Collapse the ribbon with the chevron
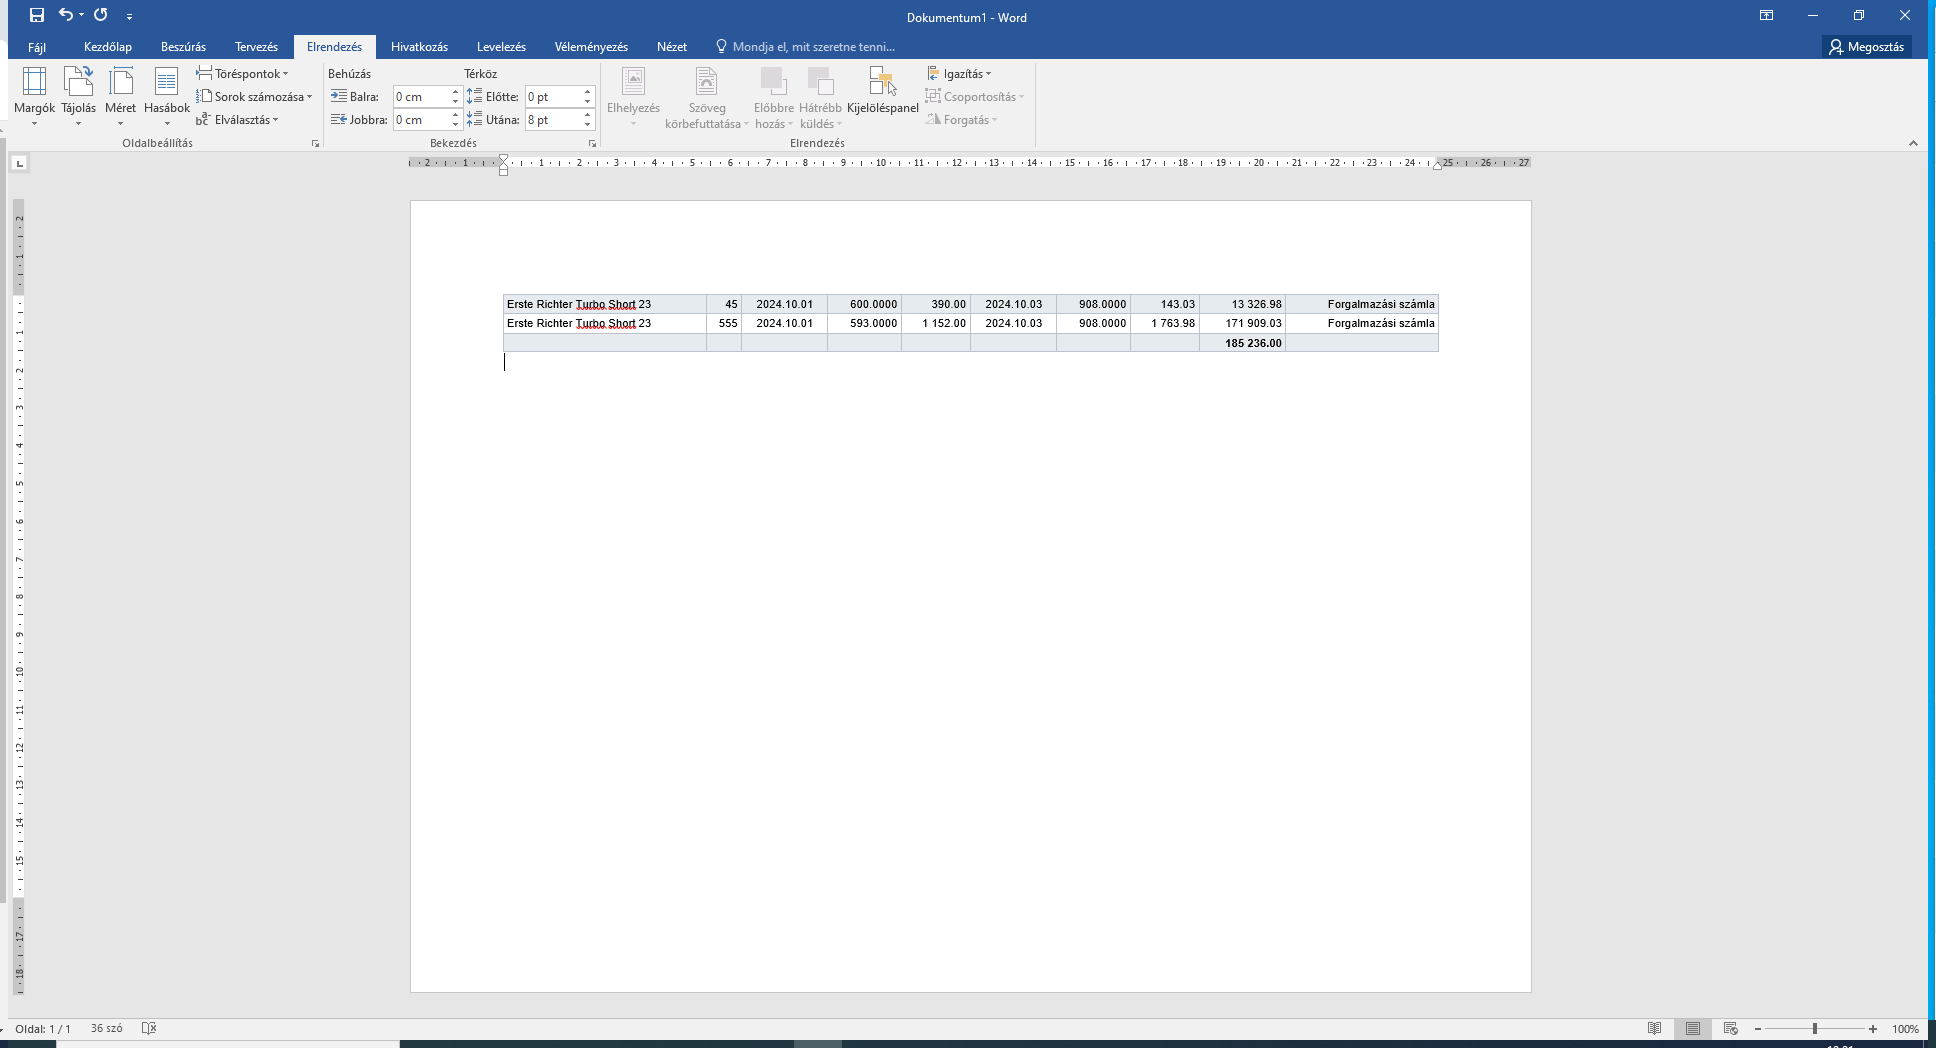The height and width of the screenshot is (1048, 1936). [x=1913, y=143]
